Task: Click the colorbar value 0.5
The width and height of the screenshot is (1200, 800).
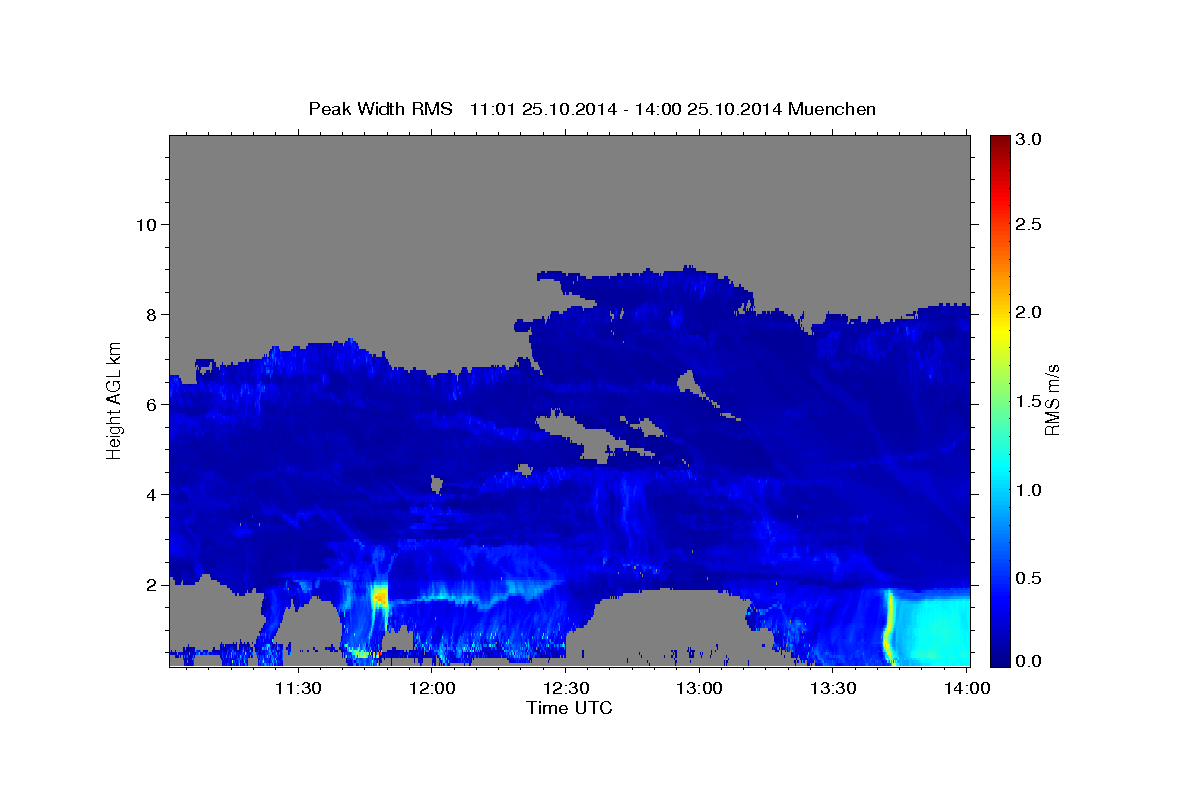Action: pyautogui.click(x=1029, y=578)
